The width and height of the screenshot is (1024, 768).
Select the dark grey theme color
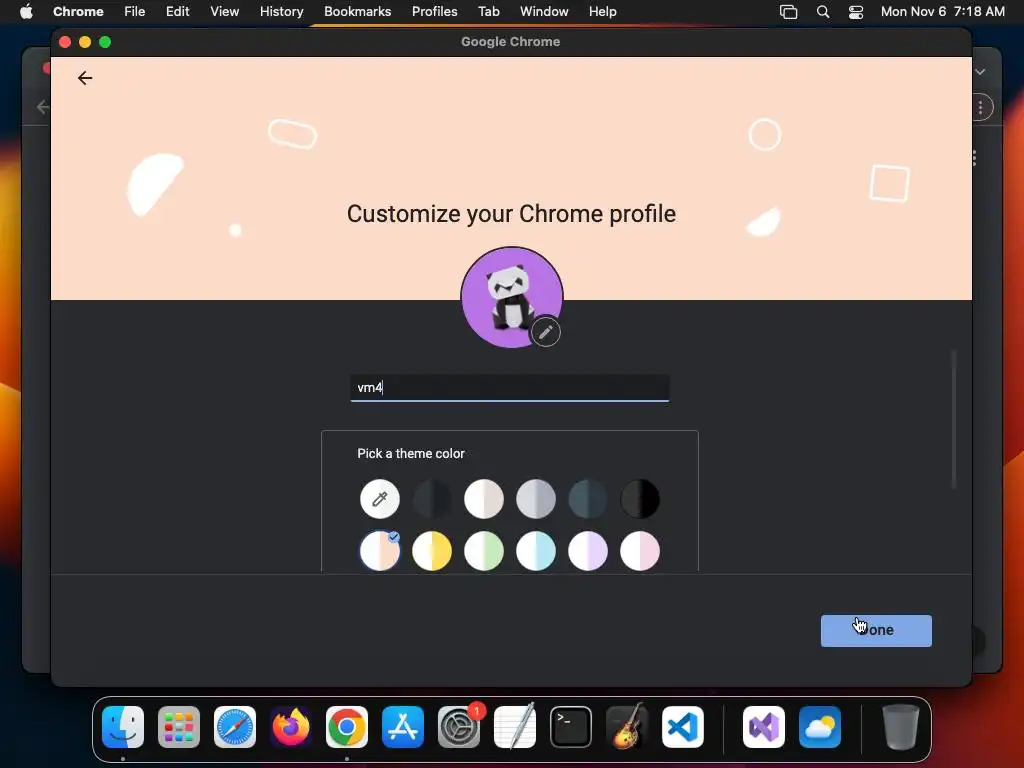(x=432, y=499)
